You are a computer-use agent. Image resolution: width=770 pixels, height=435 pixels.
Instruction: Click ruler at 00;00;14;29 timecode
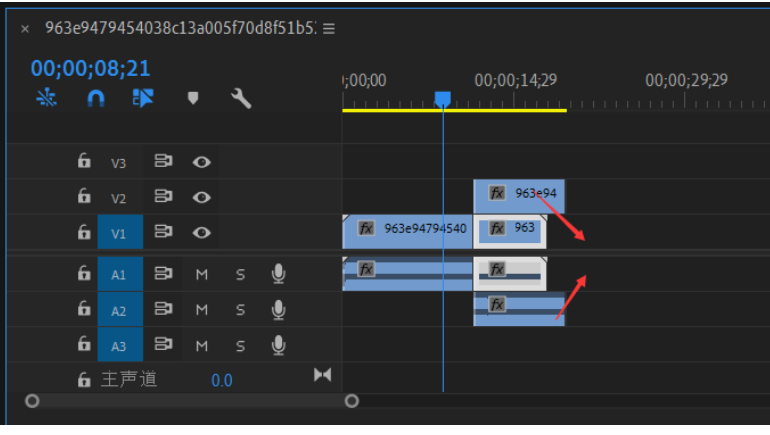pyautogui.click(x=516, y=80)
